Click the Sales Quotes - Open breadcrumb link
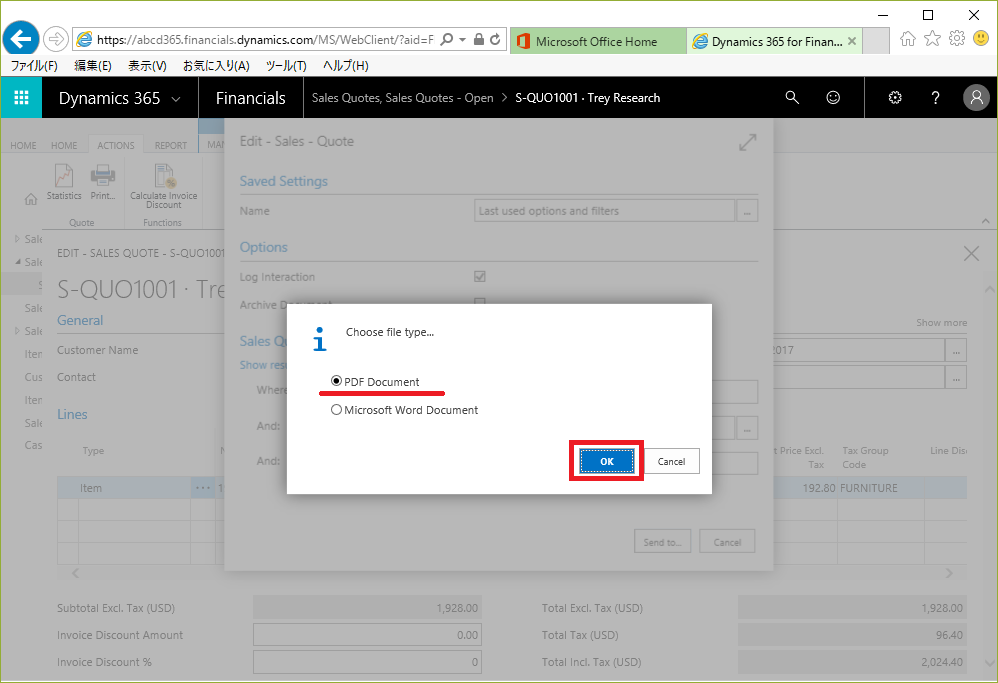The height and width of the screenshot is (683, 998). (x=439, y=98)
